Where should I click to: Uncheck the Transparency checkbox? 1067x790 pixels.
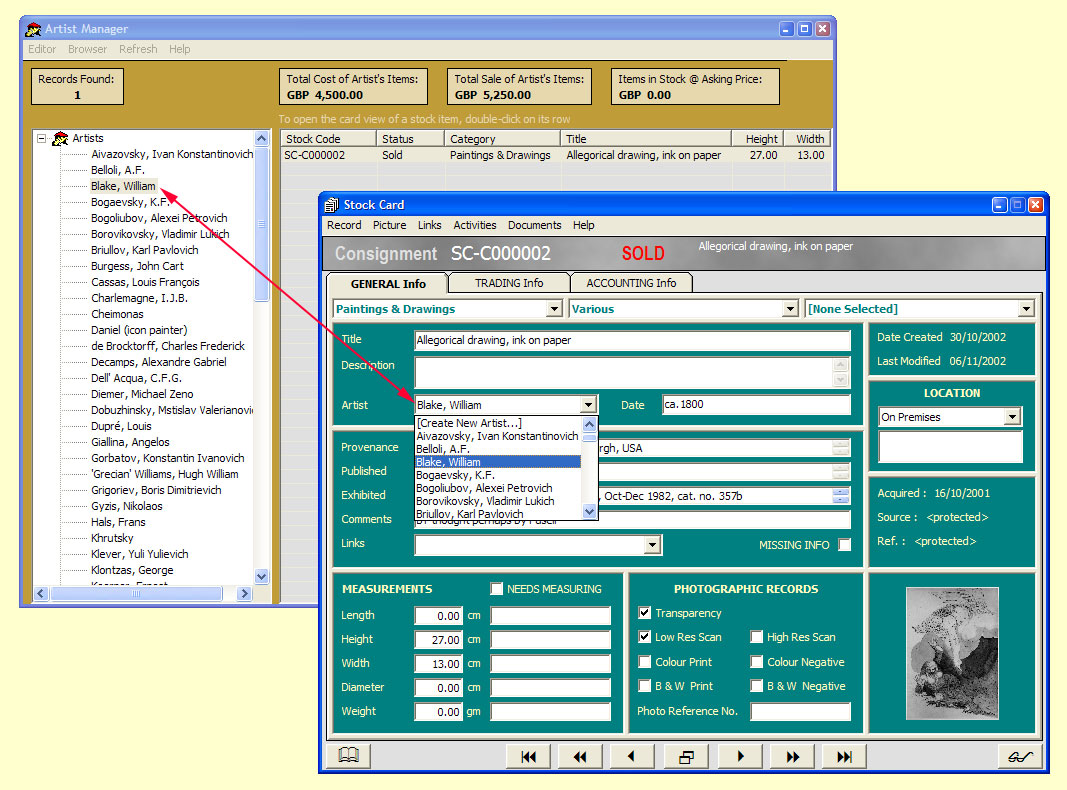[x=645, y=613]
